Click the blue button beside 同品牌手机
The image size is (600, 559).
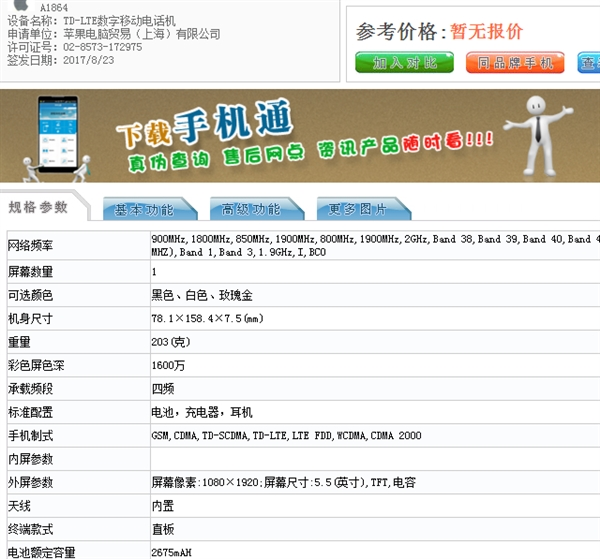[x=589, y=63]
